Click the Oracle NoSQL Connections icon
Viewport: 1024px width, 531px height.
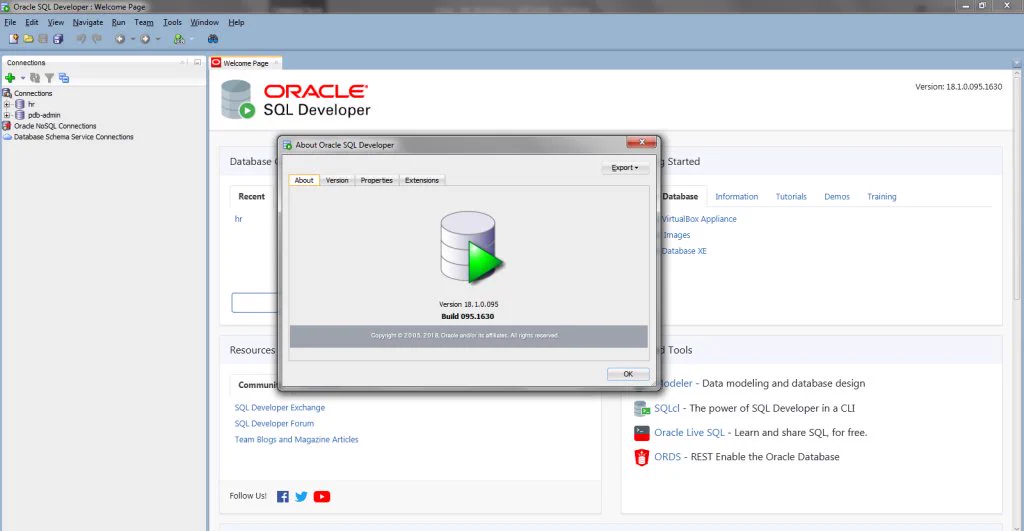click(x=7, y=126)
